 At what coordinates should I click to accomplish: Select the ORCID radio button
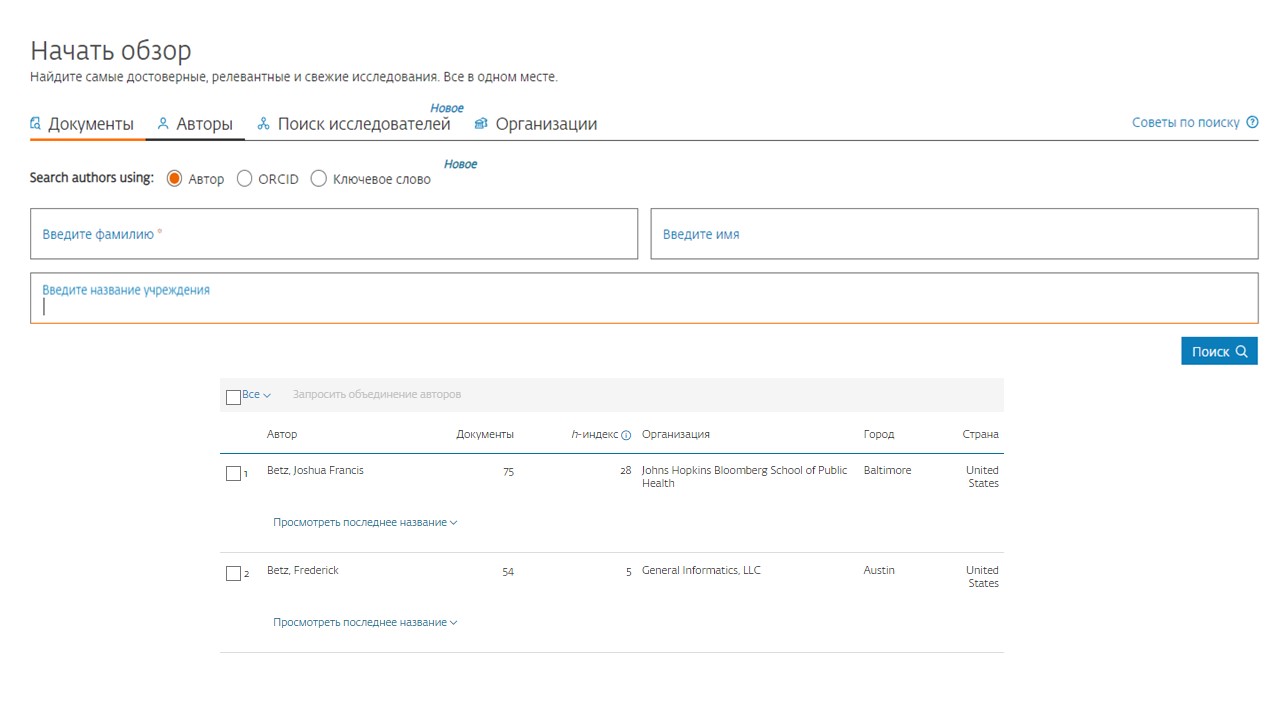point(245,179)
